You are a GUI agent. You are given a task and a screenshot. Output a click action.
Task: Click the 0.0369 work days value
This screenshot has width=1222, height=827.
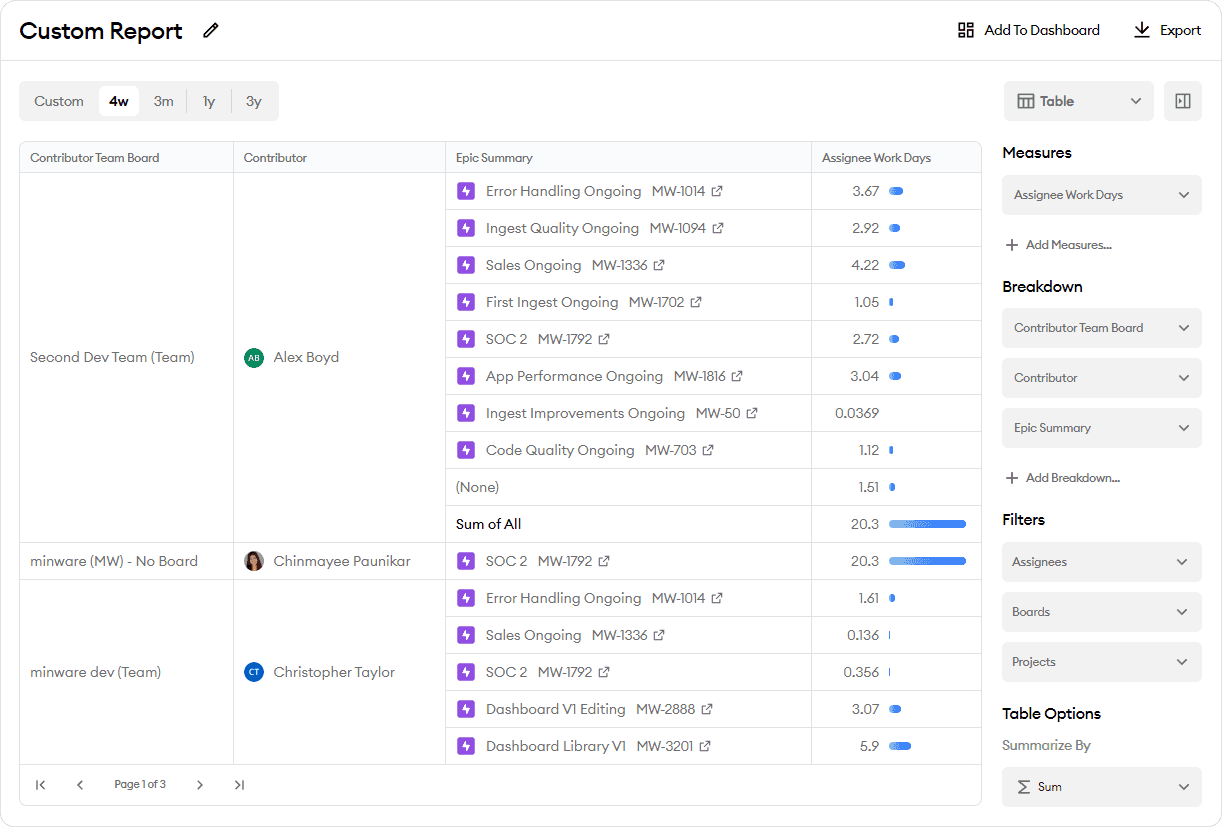point(856,413)
